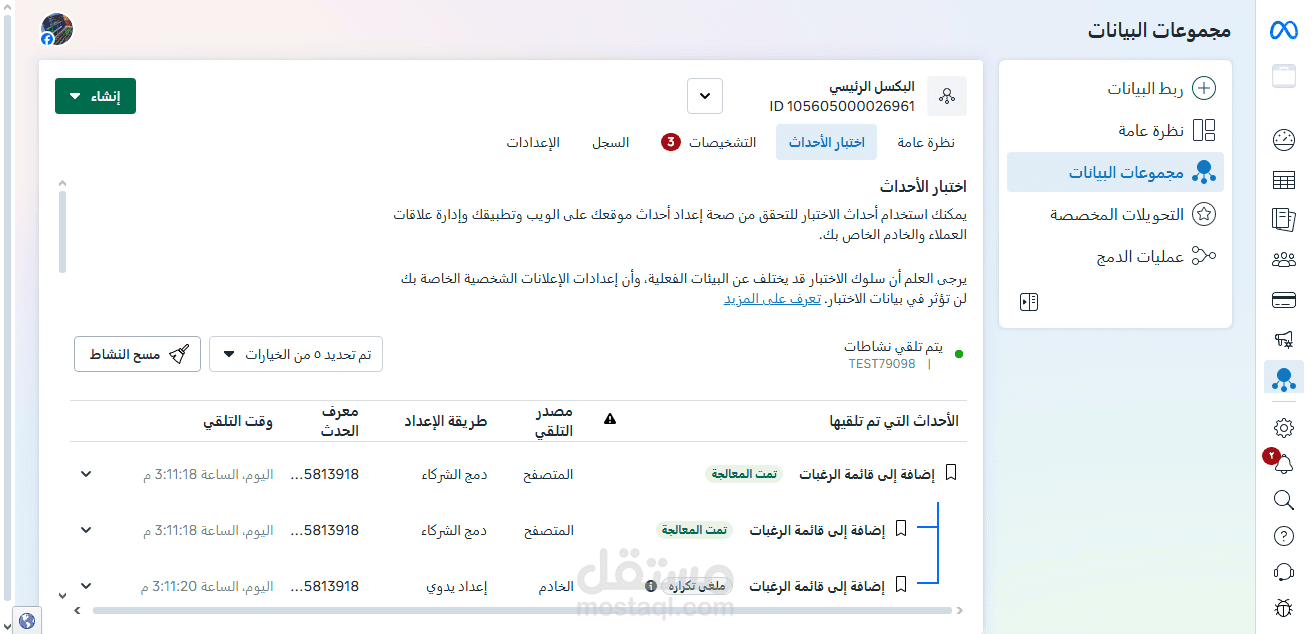Click the table scroll-down arrow at bottom left
The image size is (1312, 634).
[62, 596]
